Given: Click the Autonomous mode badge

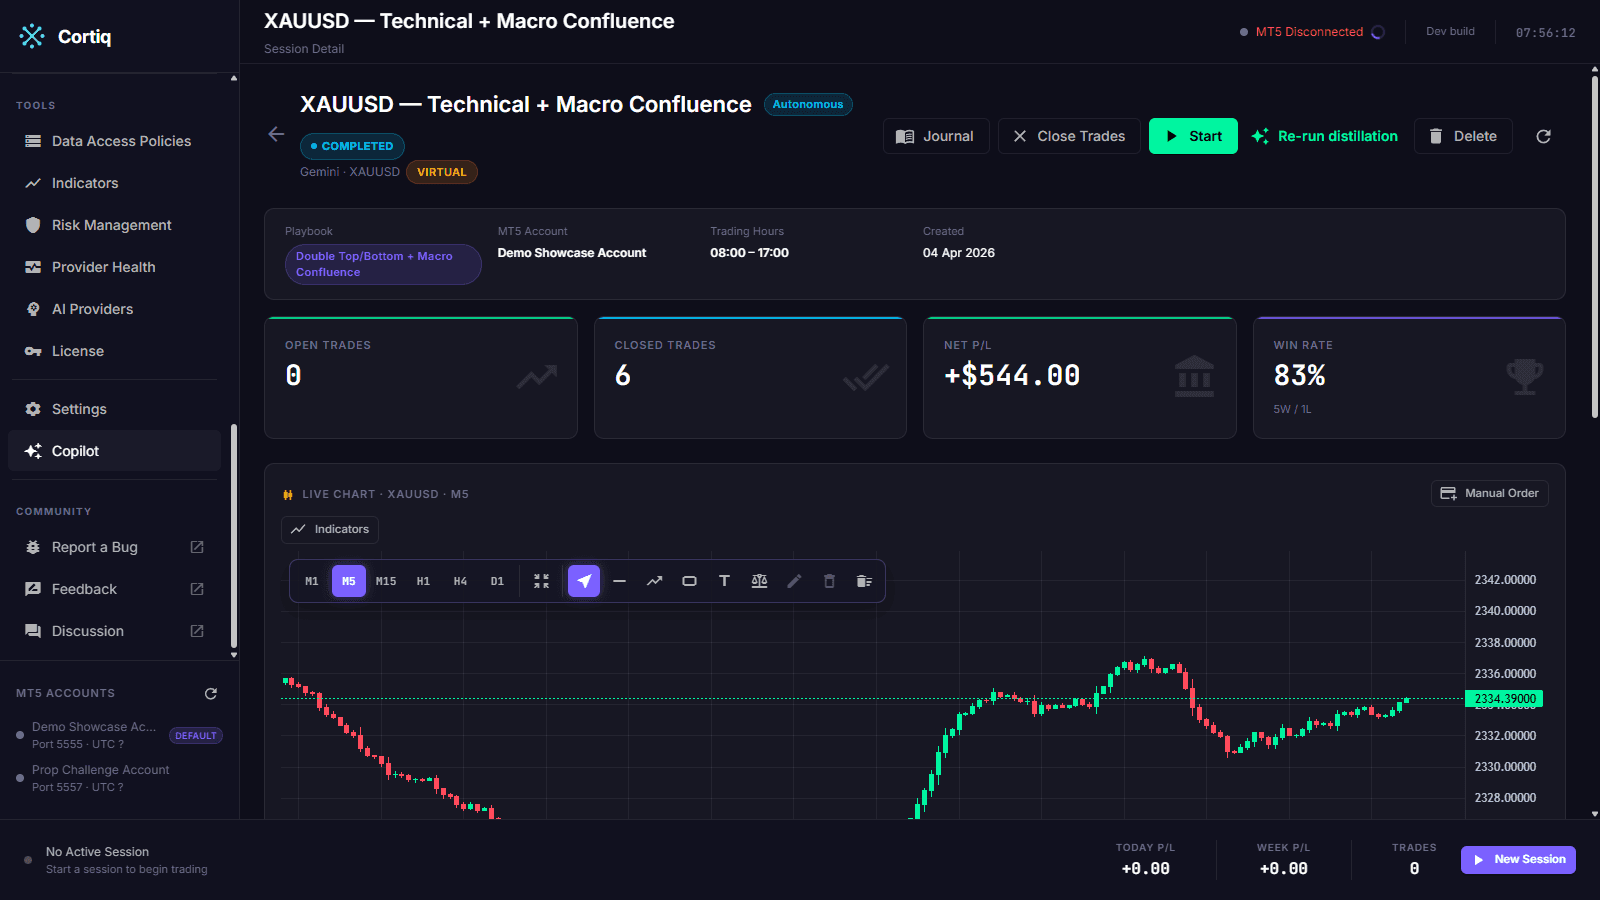Looking at the screenshot, I should pos(808,104).
